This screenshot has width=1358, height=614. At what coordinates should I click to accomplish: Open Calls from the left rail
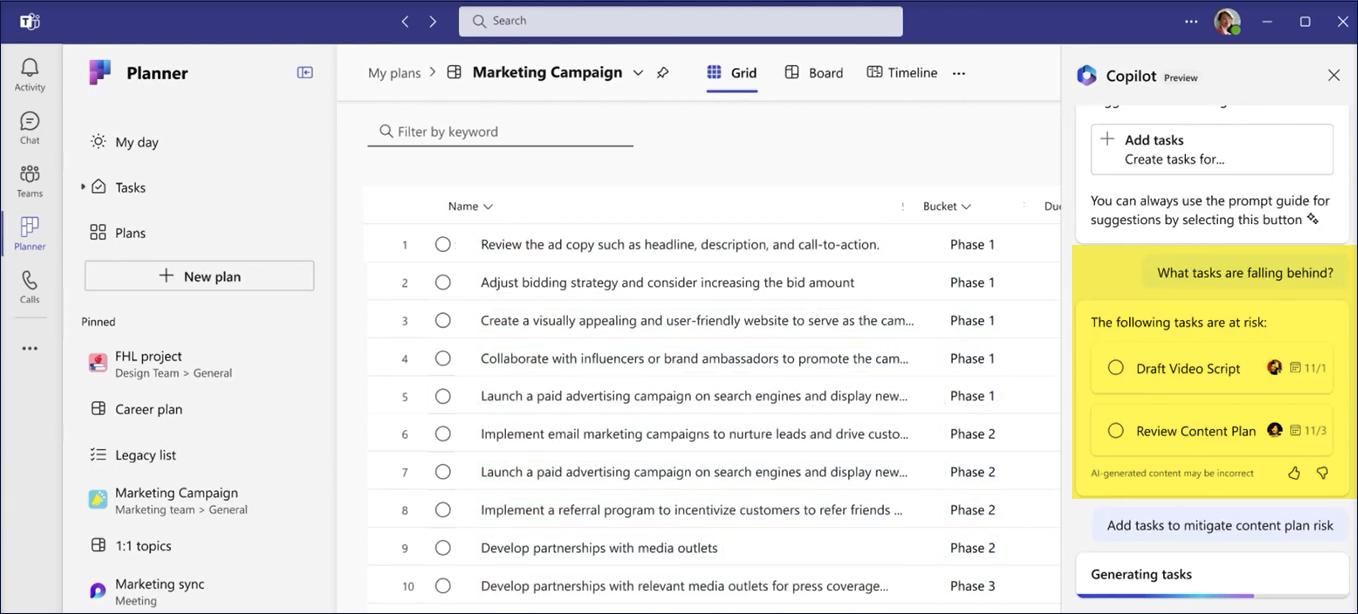30,287
